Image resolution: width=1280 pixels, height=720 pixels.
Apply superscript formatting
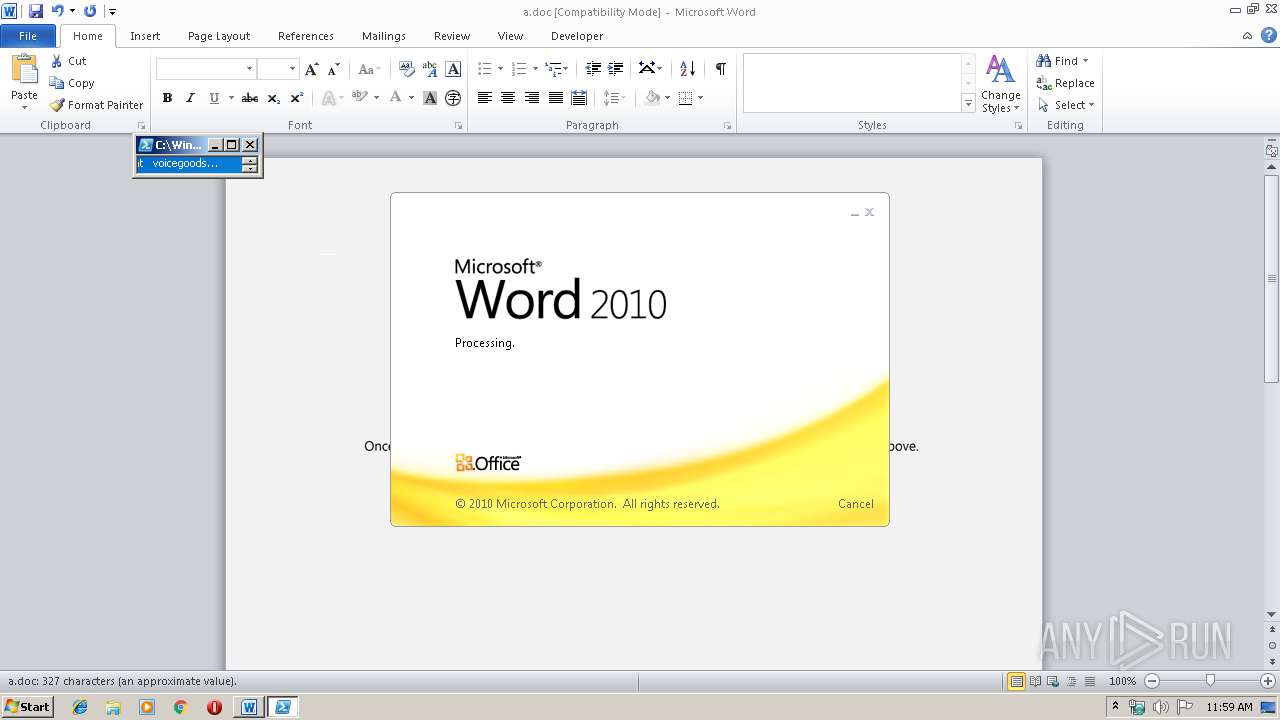coord(297,98)
